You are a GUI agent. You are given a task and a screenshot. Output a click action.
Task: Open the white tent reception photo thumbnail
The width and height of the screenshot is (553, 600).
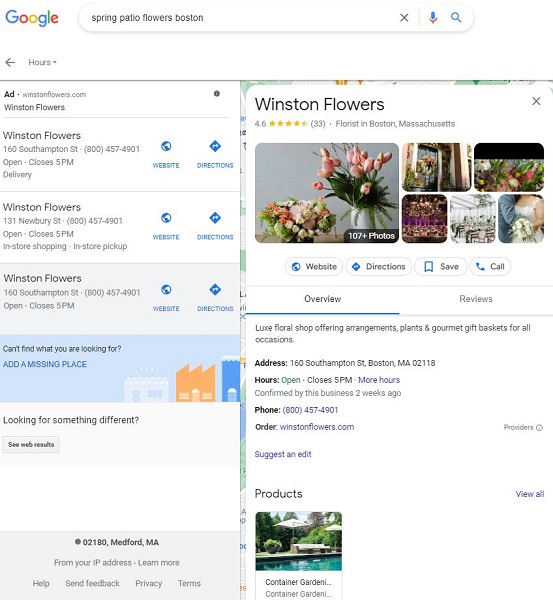pyautogui.click(x=473, y=218)
